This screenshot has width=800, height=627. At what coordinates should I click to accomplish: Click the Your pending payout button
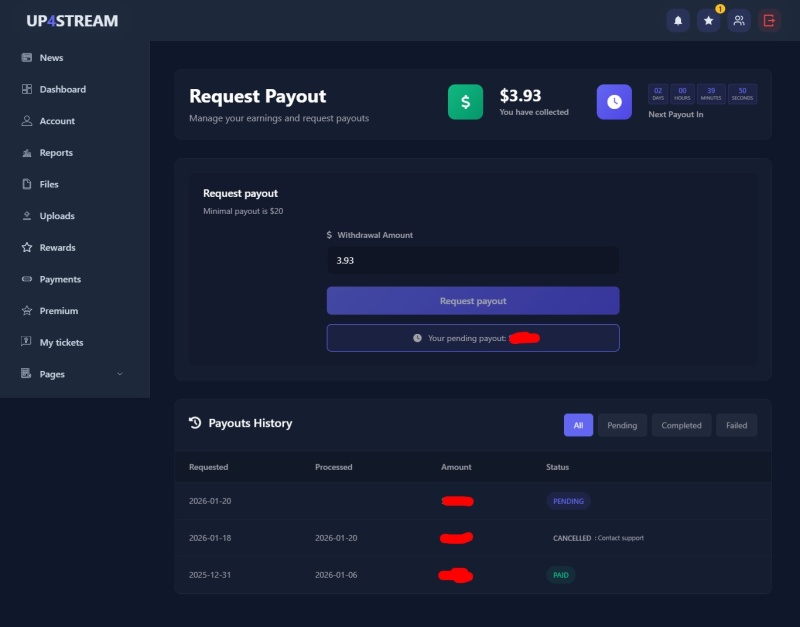point(473,338)
